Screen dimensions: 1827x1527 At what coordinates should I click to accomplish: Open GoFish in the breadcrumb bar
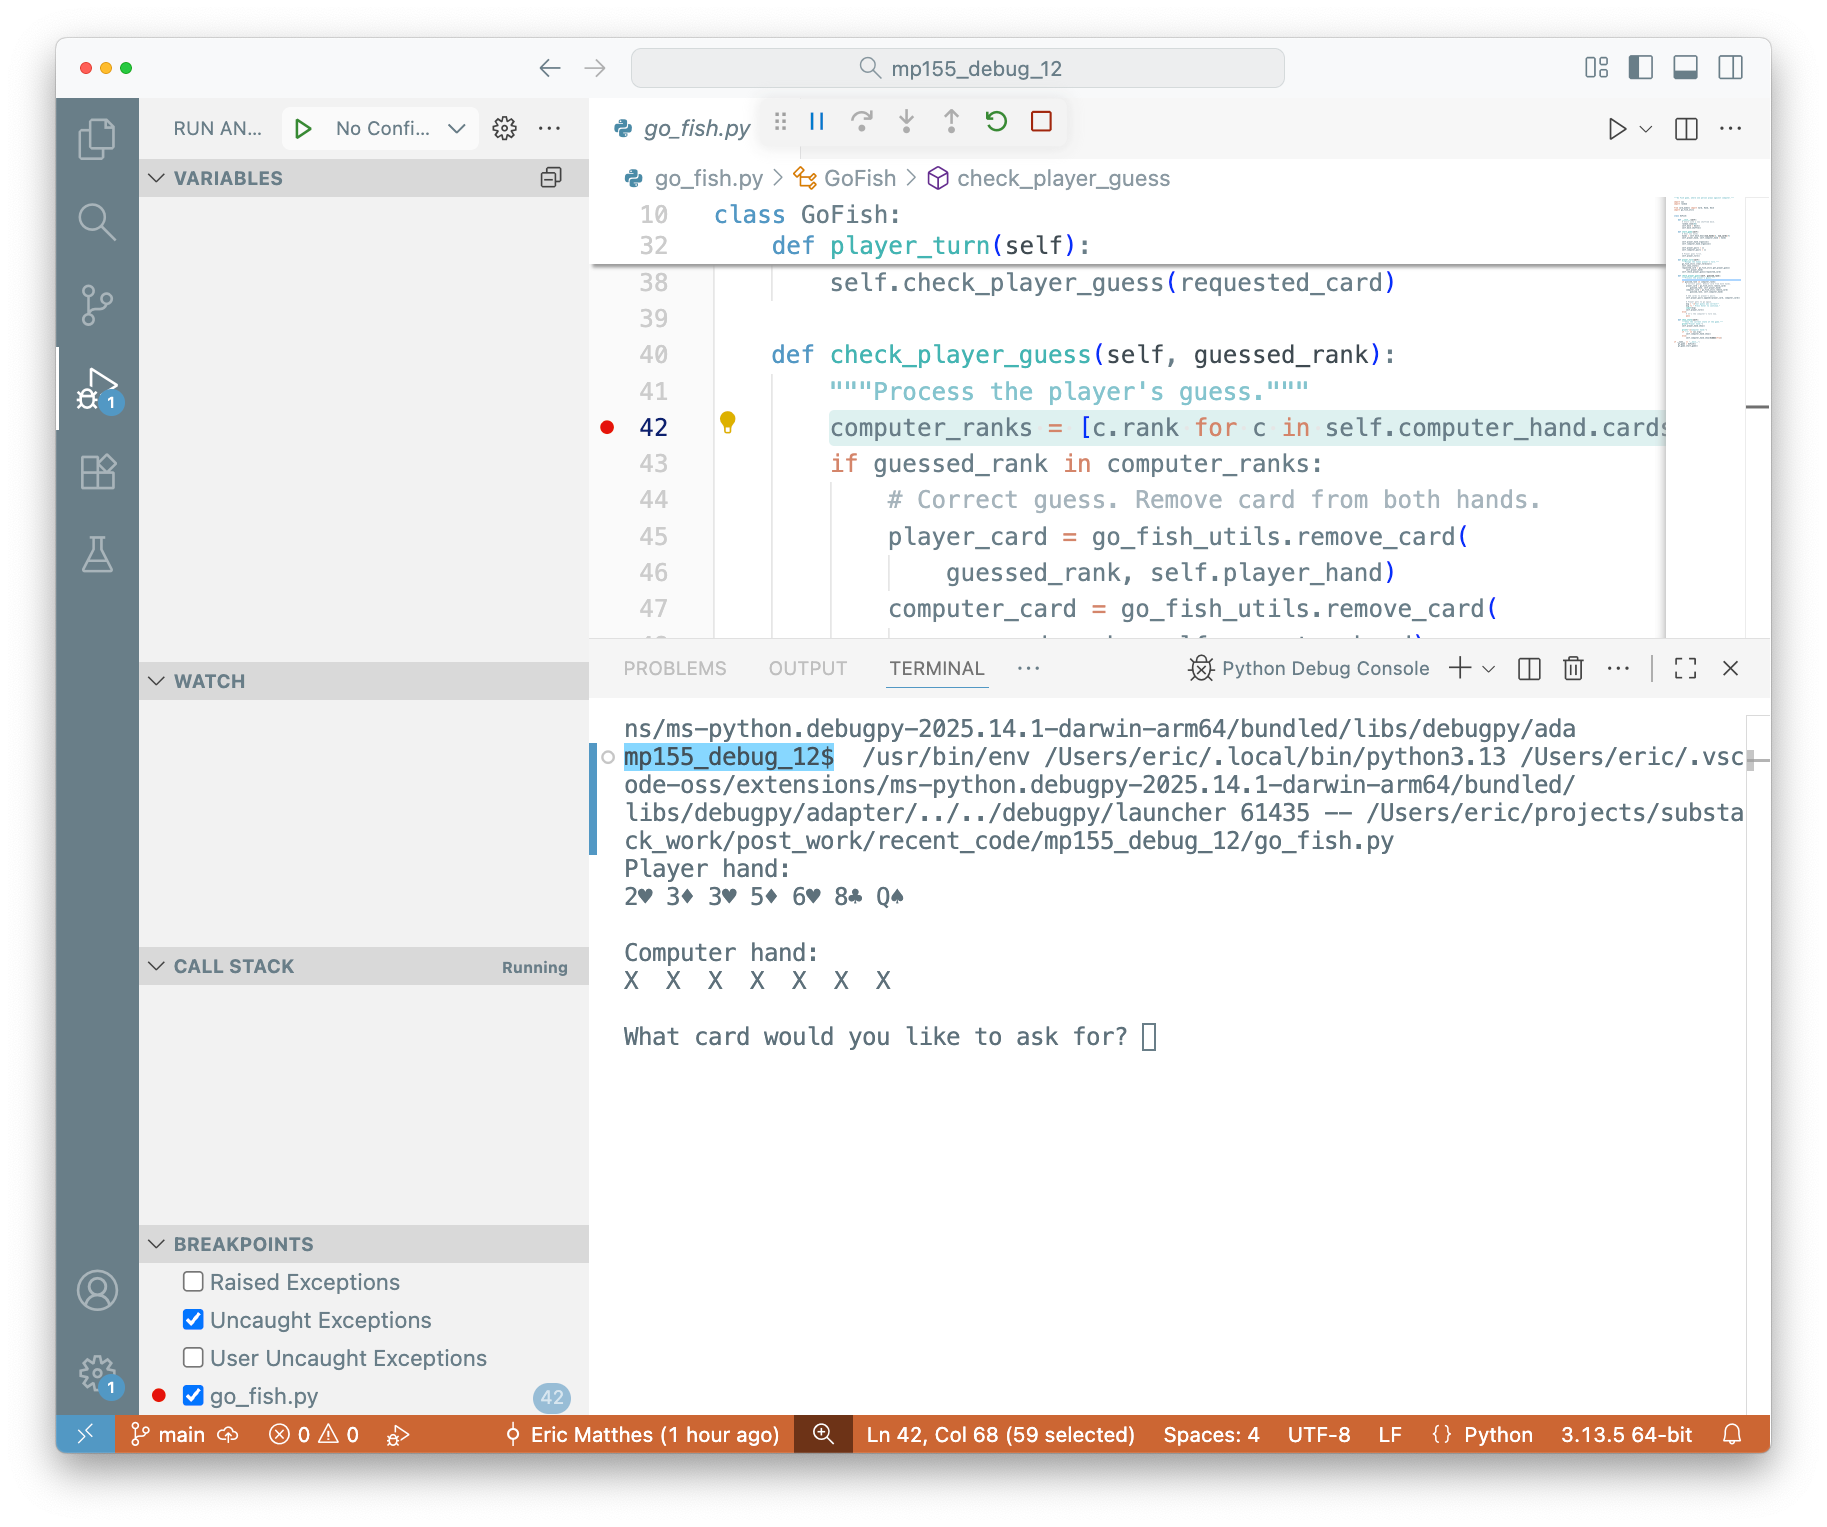pos(858,178)
